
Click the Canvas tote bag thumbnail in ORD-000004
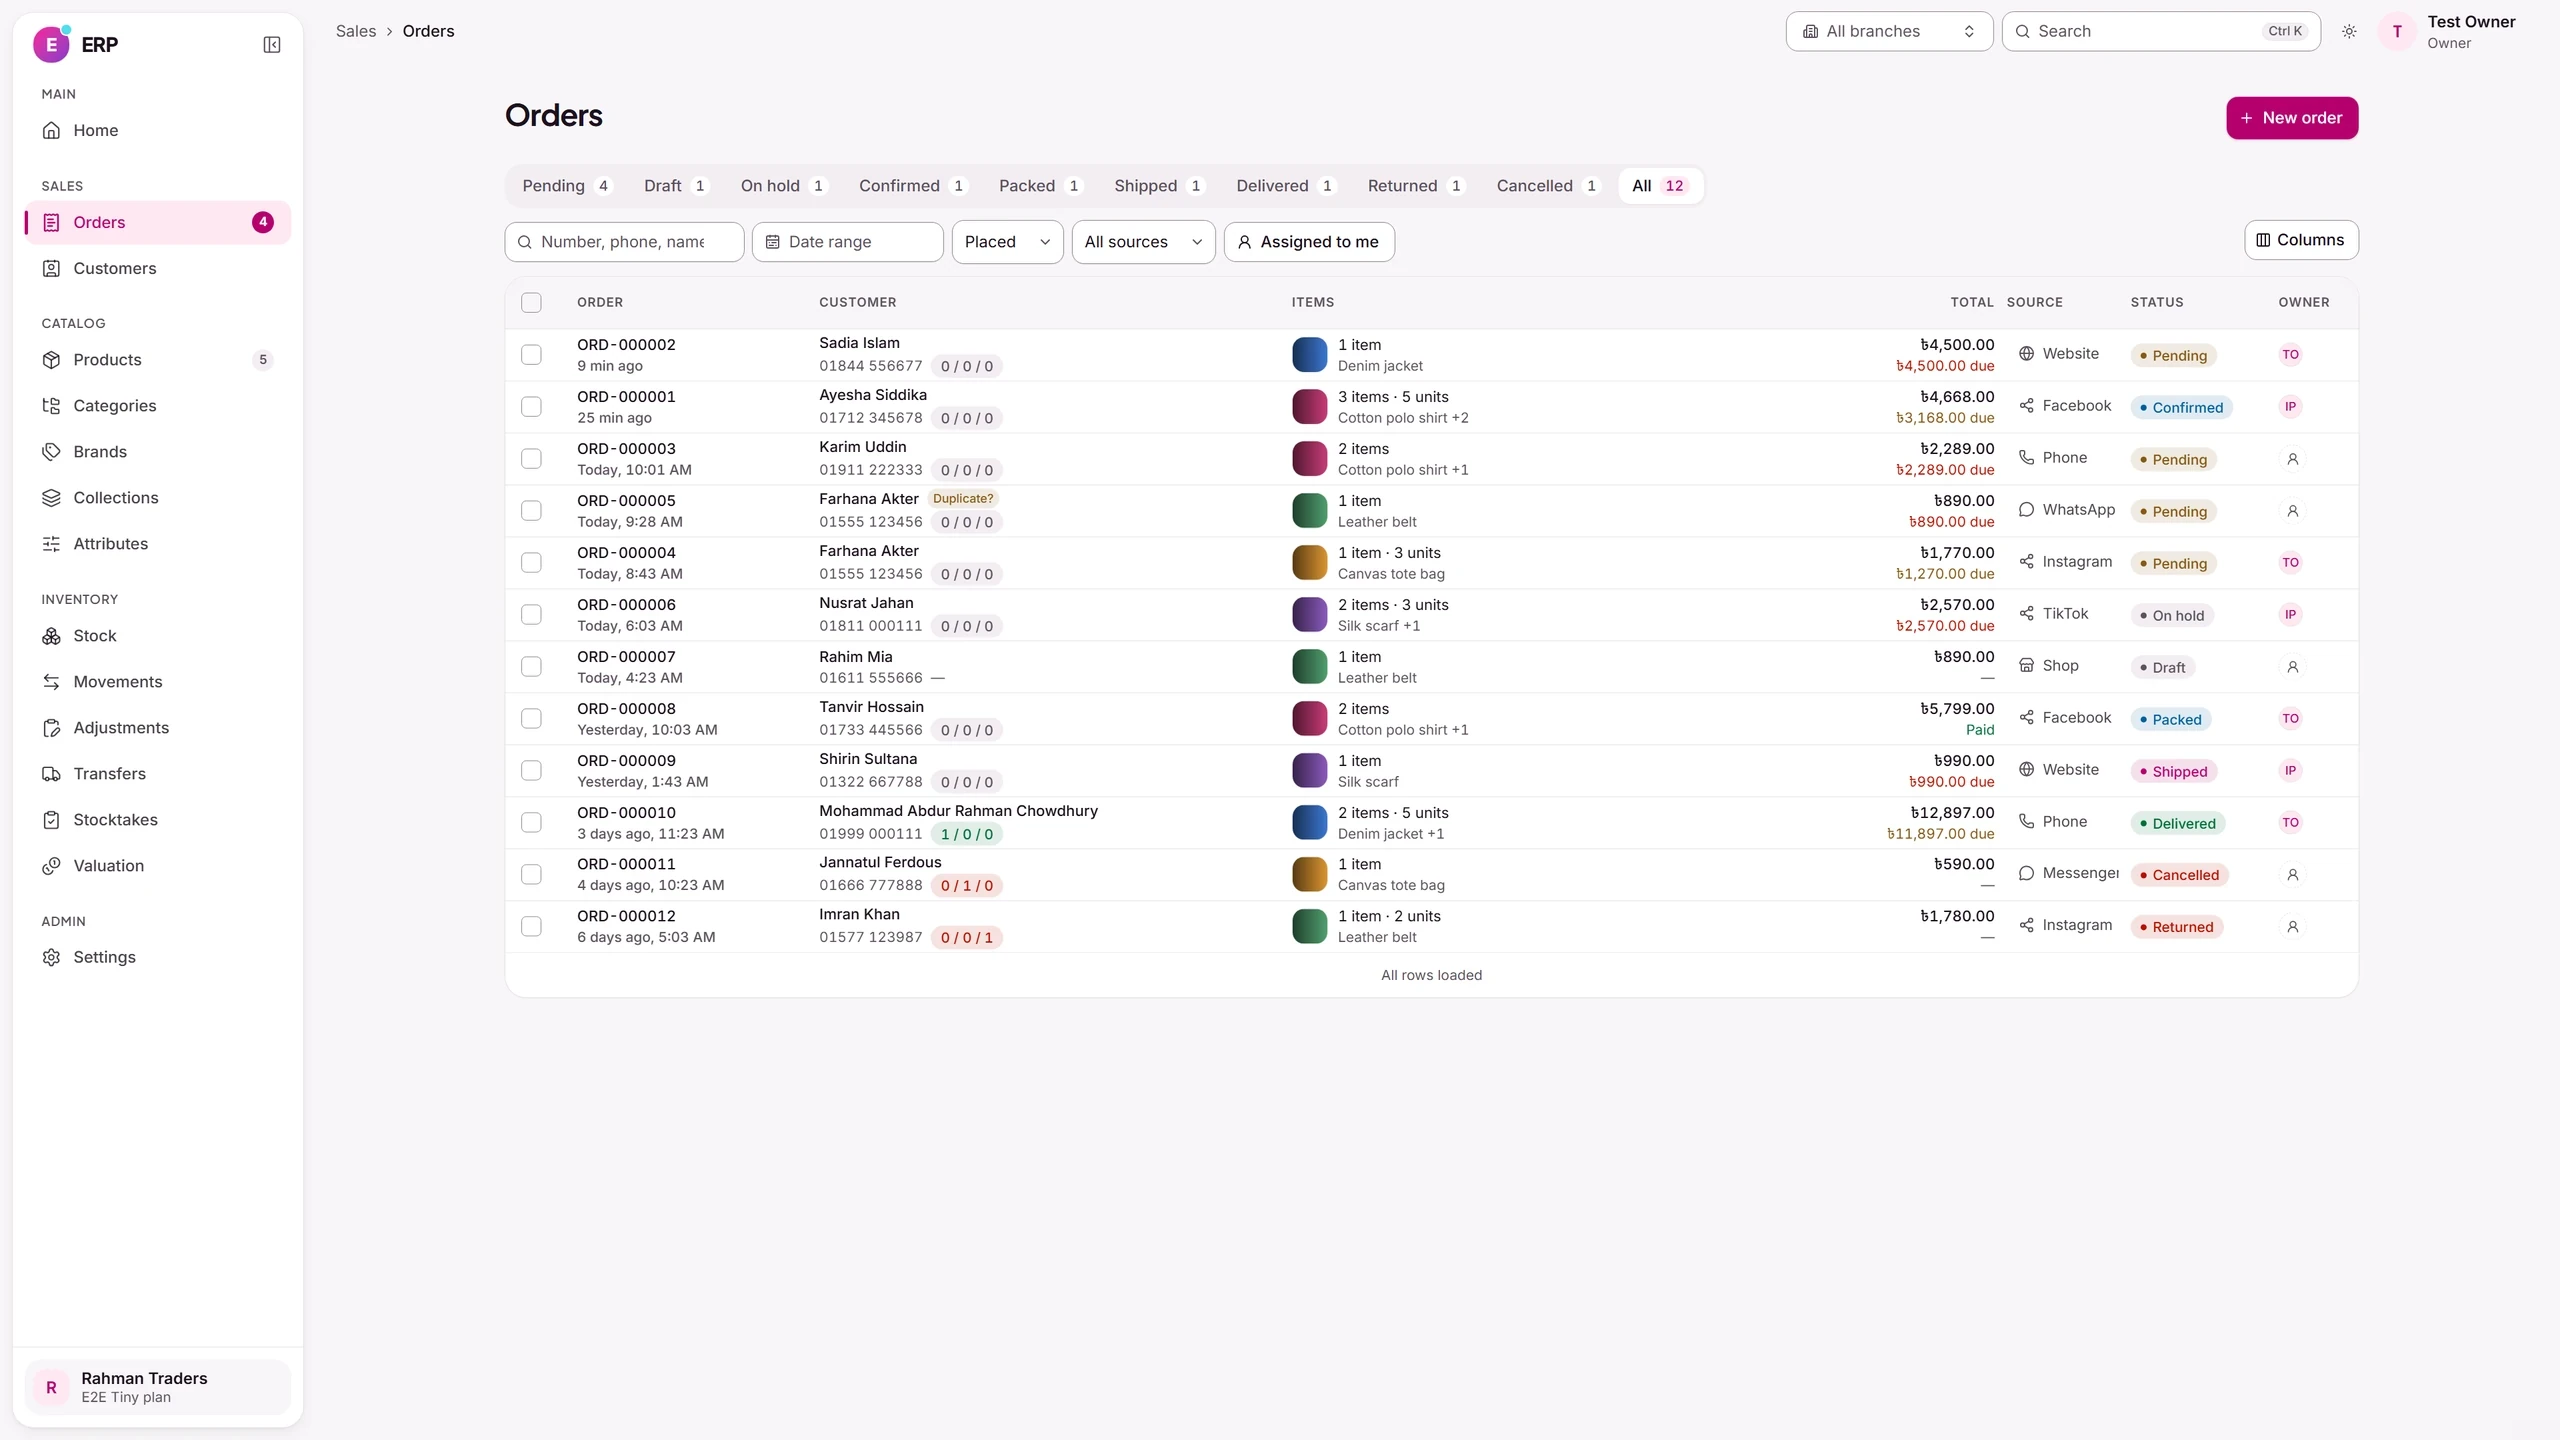coord(1309,563)
